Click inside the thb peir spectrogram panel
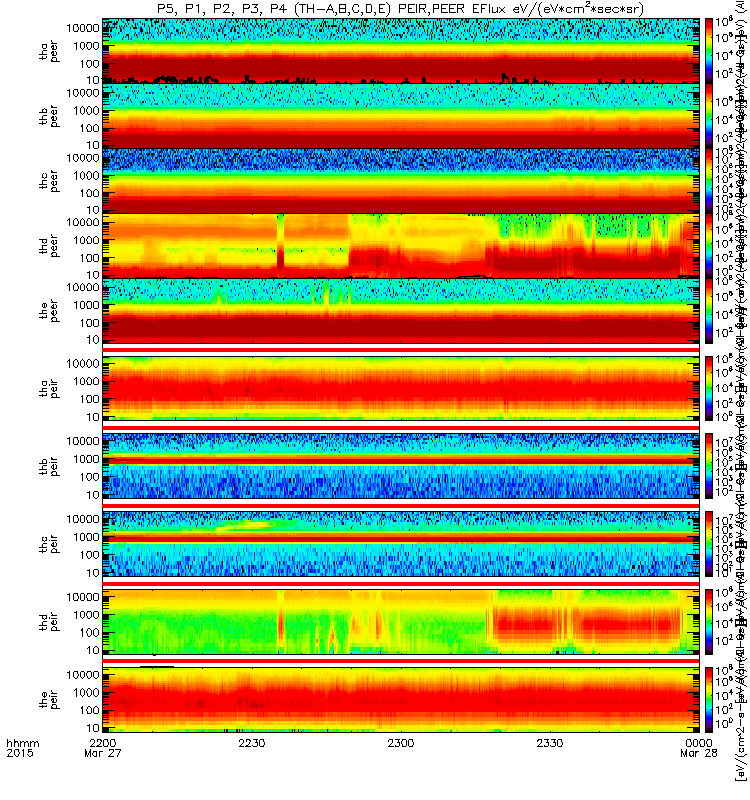This screenshot has width=750, height=800. coord(401,466)
